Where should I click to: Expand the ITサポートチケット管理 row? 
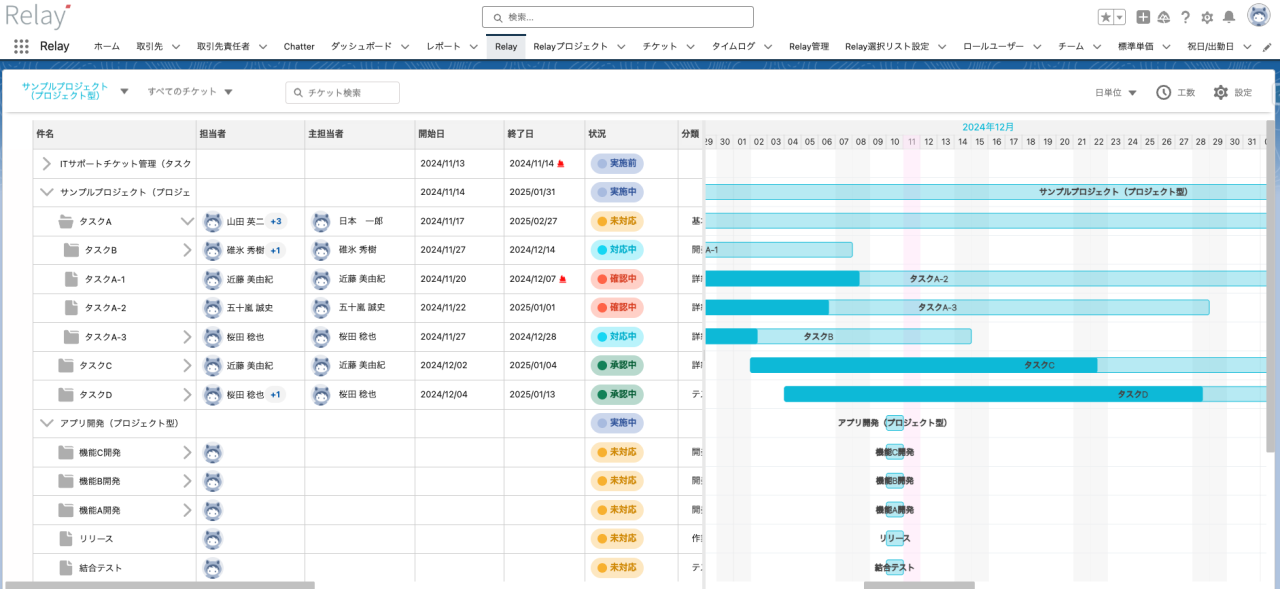pyautogui.click(x=46, y=163)
